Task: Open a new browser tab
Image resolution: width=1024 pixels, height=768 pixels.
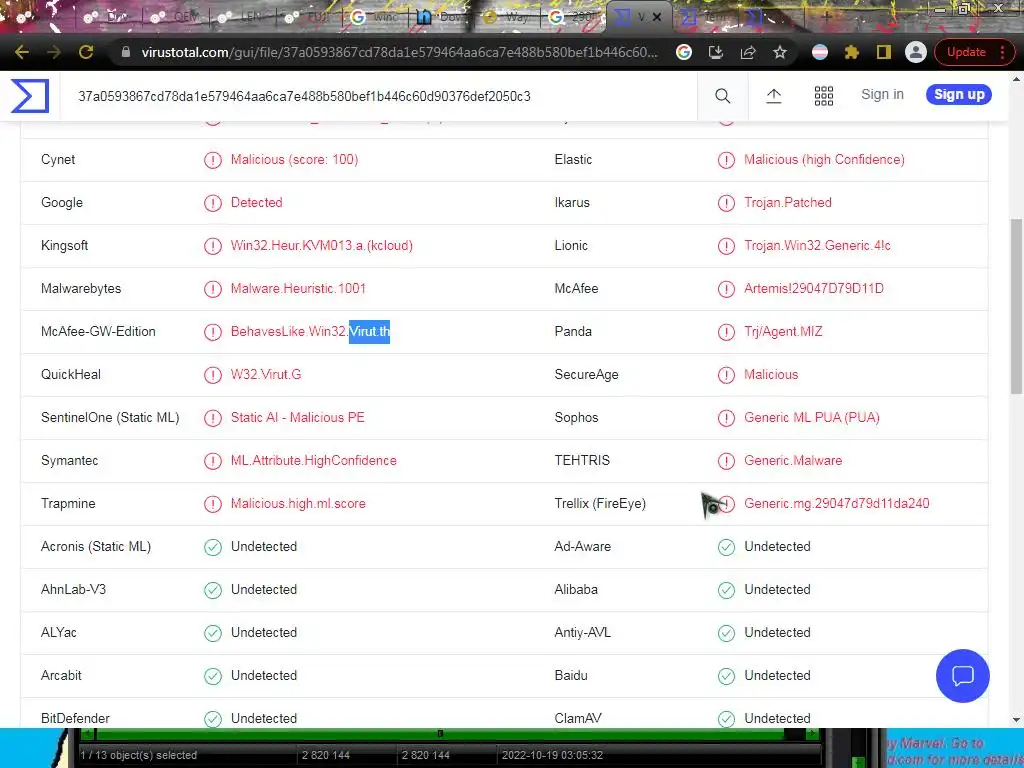Action: tap(825, 18)
